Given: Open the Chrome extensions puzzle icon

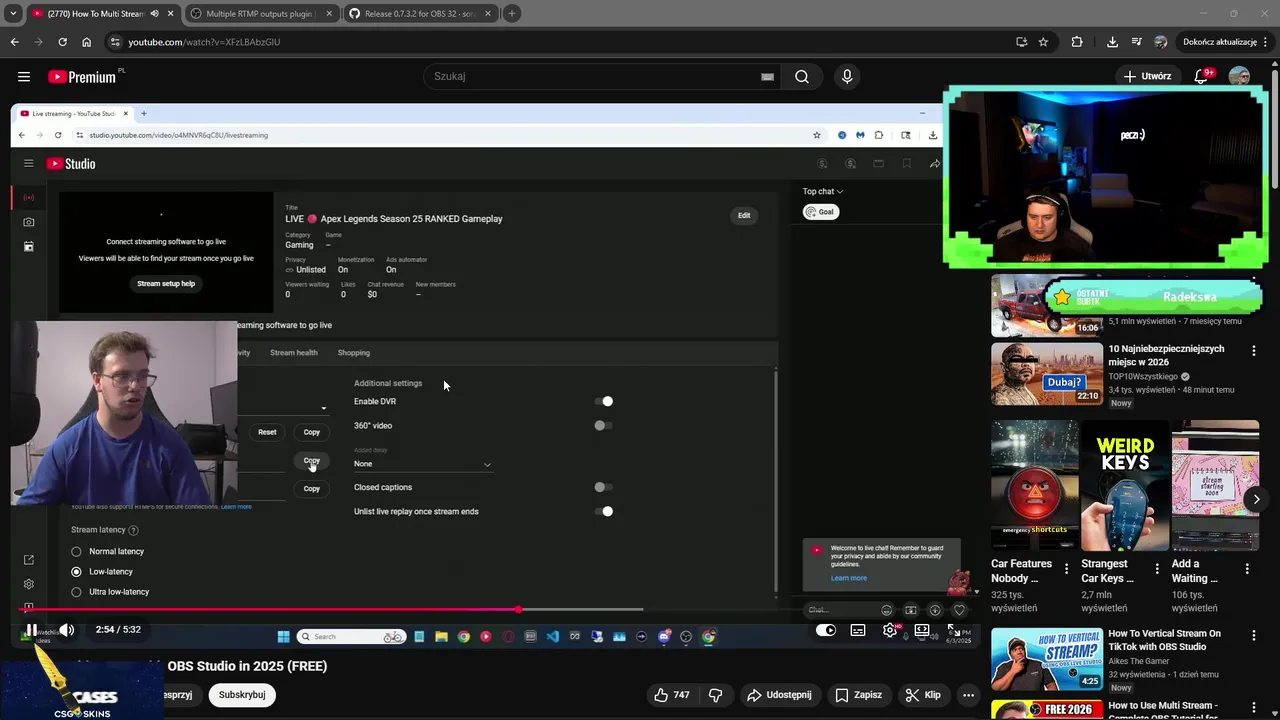Looking at the screenshot, I should pyautogui.click(x=1077, y=42).
